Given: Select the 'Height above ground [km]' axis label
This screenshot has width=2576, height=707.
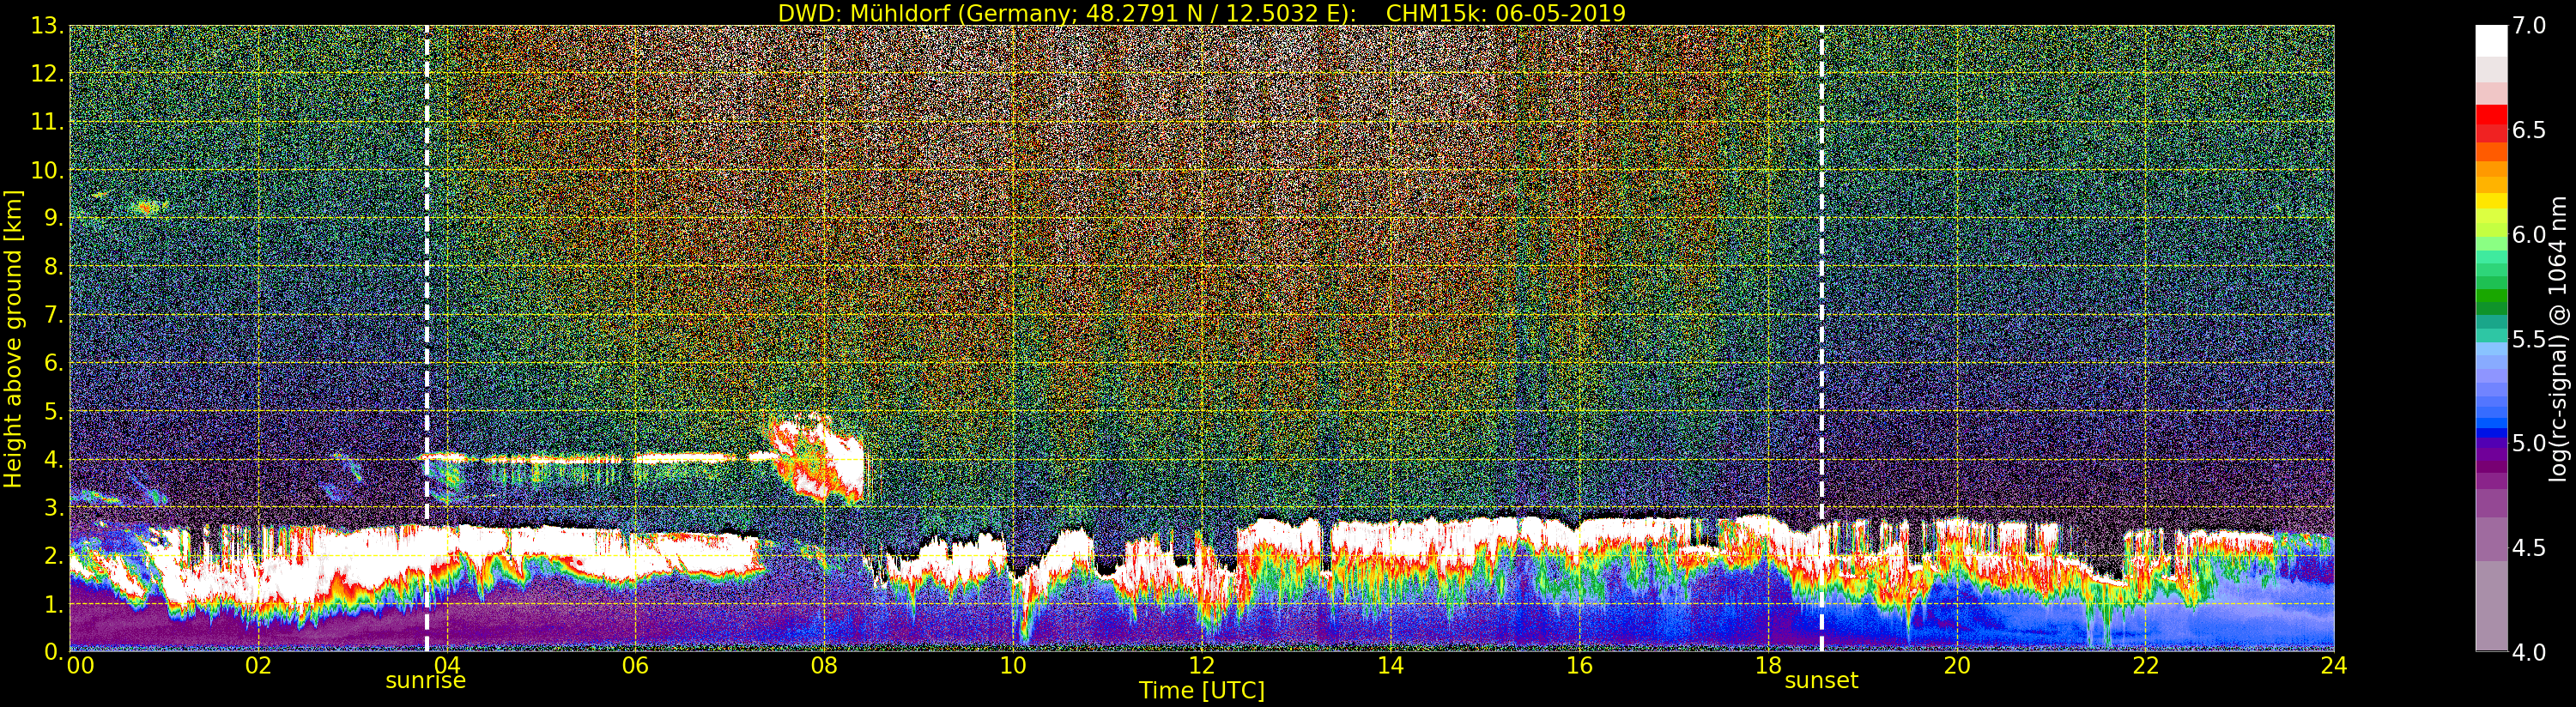Looking at the screenshot, I should [x=13, y=339].
